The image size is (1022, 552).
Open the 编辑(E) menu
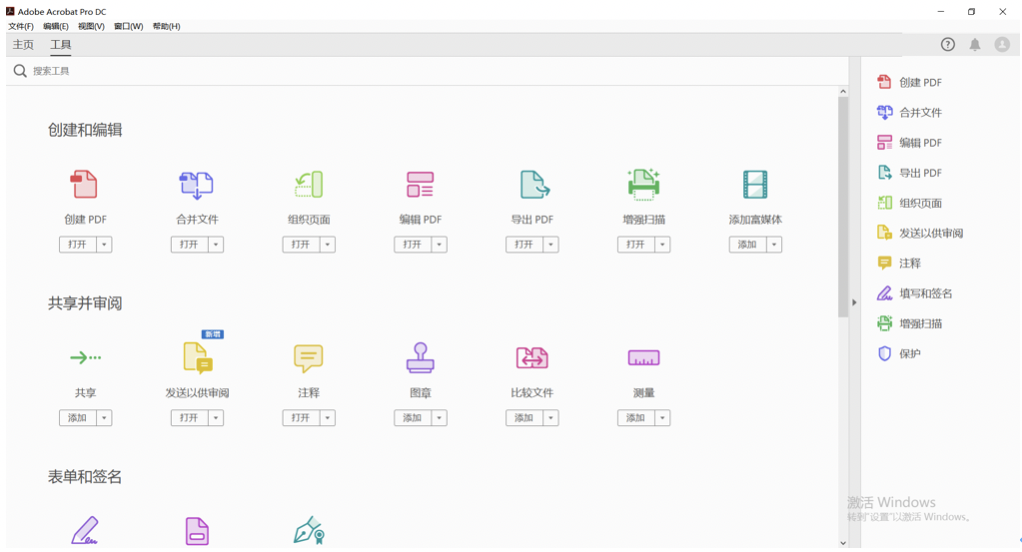coord(56,26)
